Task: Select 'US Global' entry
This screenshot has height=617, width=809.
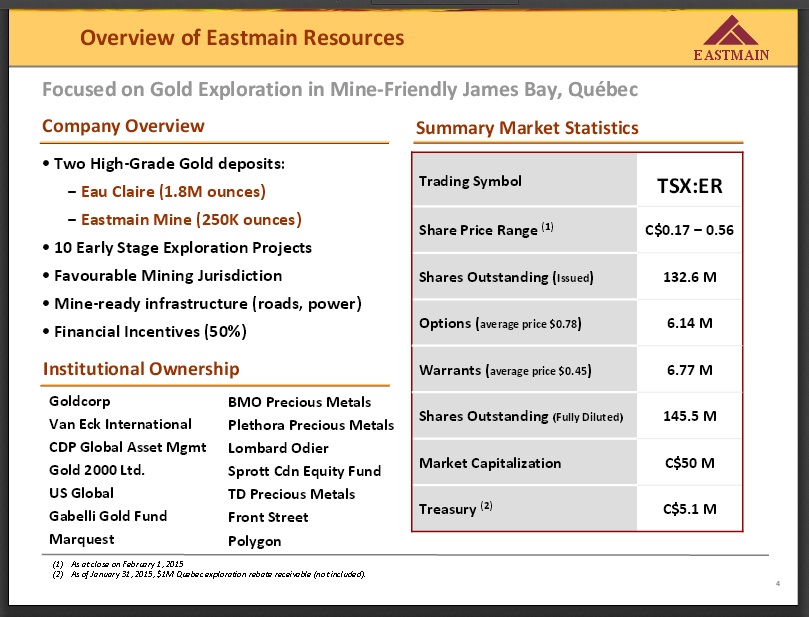Action: point(81,493)
